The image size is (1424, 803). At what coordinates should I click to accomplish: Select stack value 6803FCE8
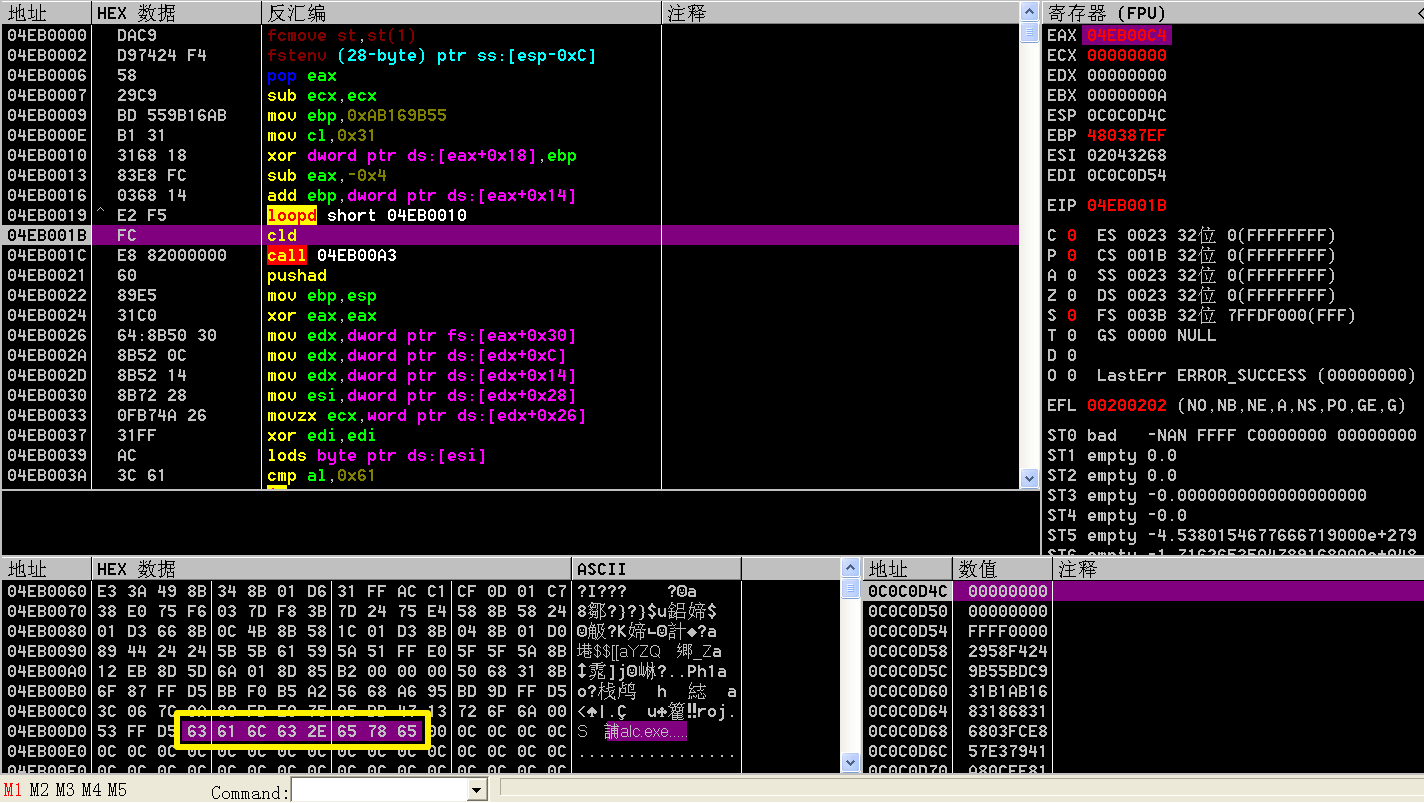(1007, 731)
